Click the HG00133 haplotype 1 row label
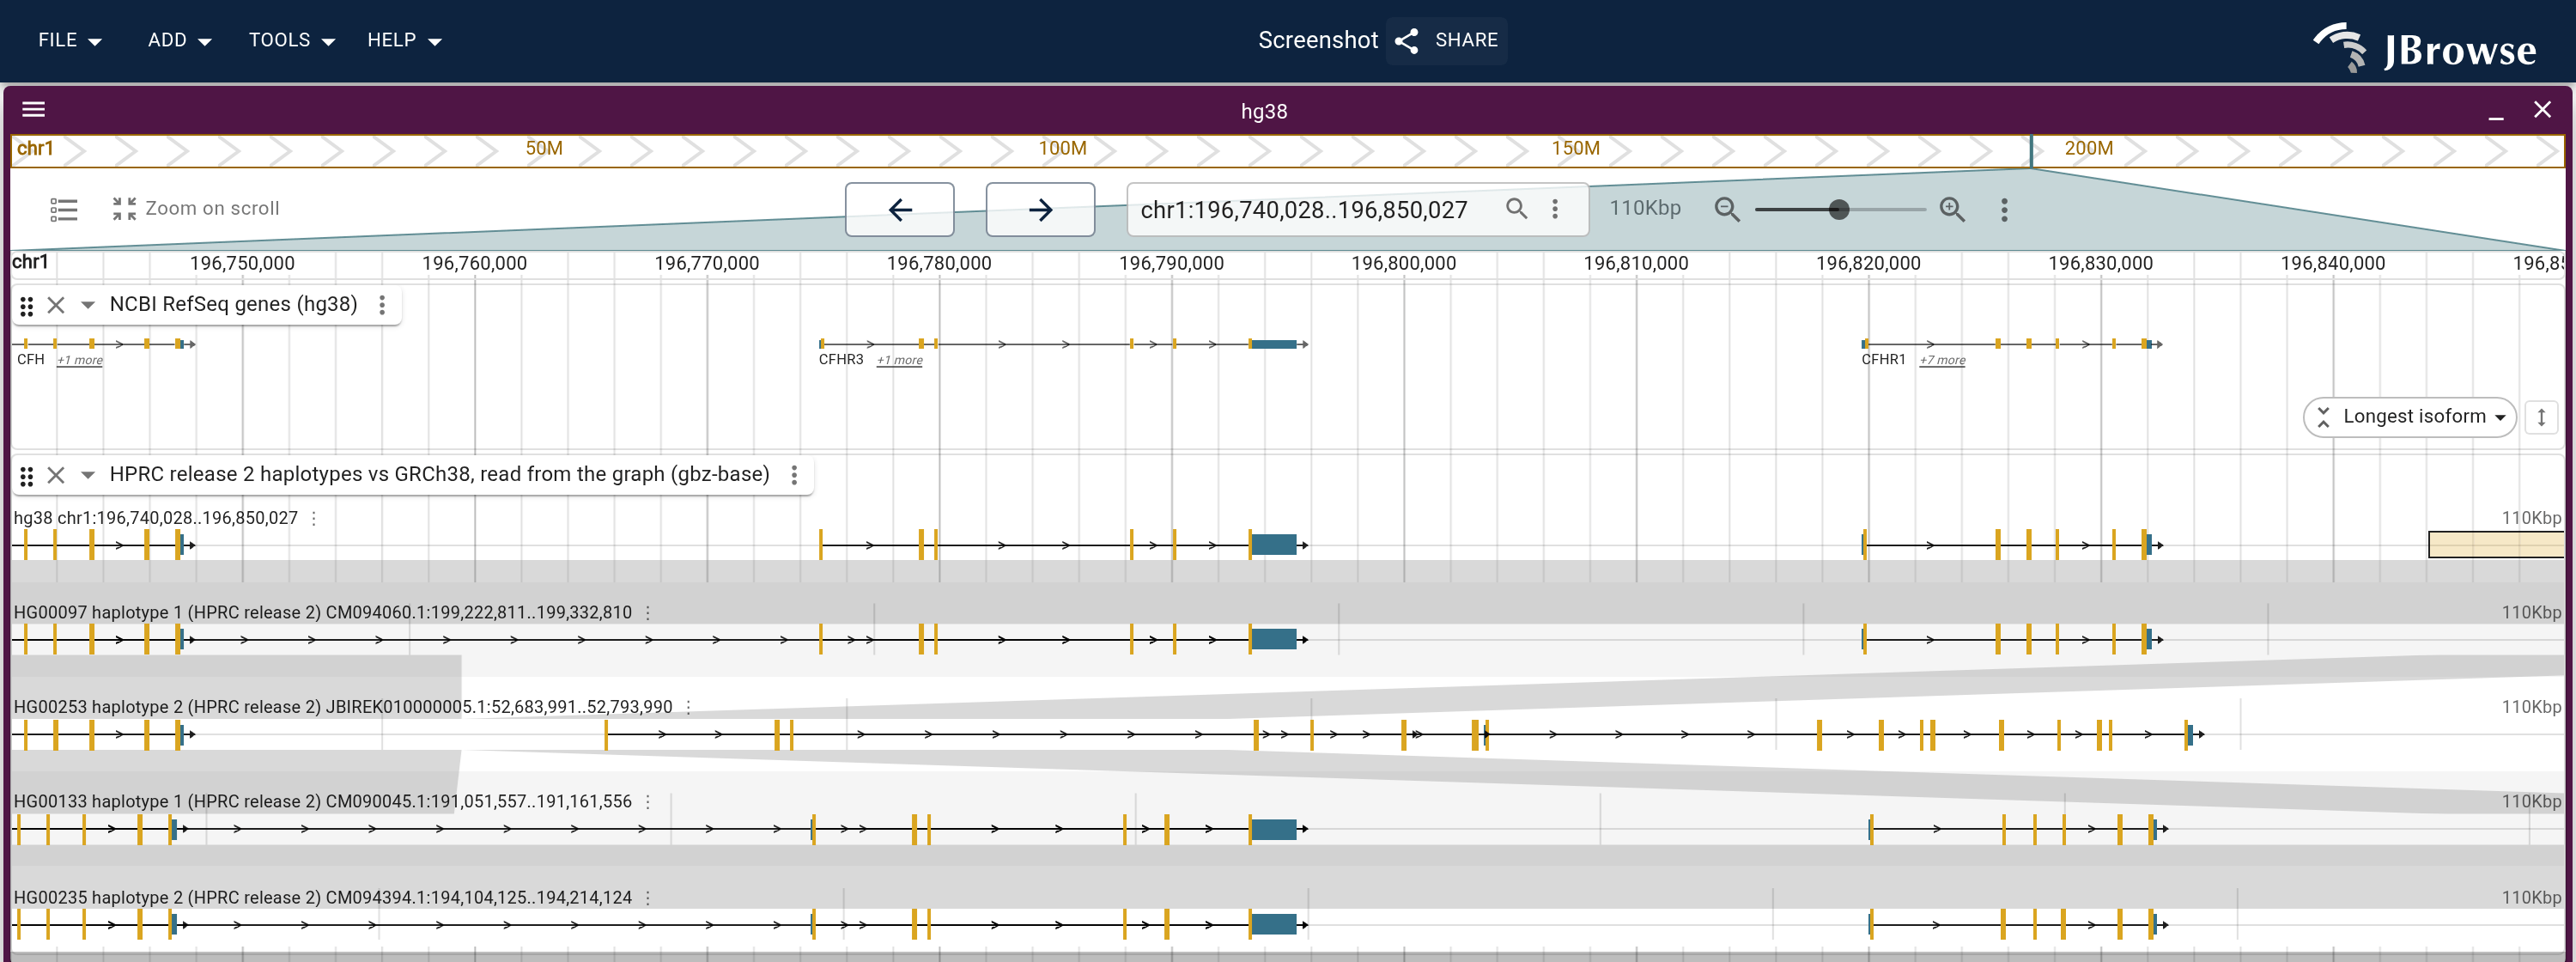This screenshot has height=962, width=2576. pos(322,801)
